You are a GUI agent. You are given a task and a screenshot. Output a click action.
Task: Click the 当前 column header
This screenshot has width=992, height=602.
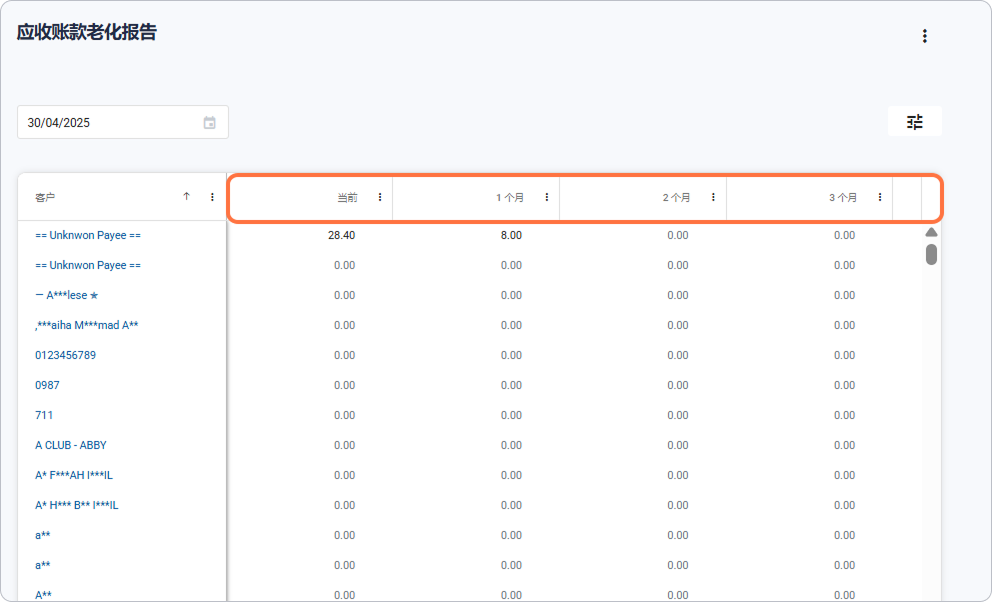coord(310,198)
